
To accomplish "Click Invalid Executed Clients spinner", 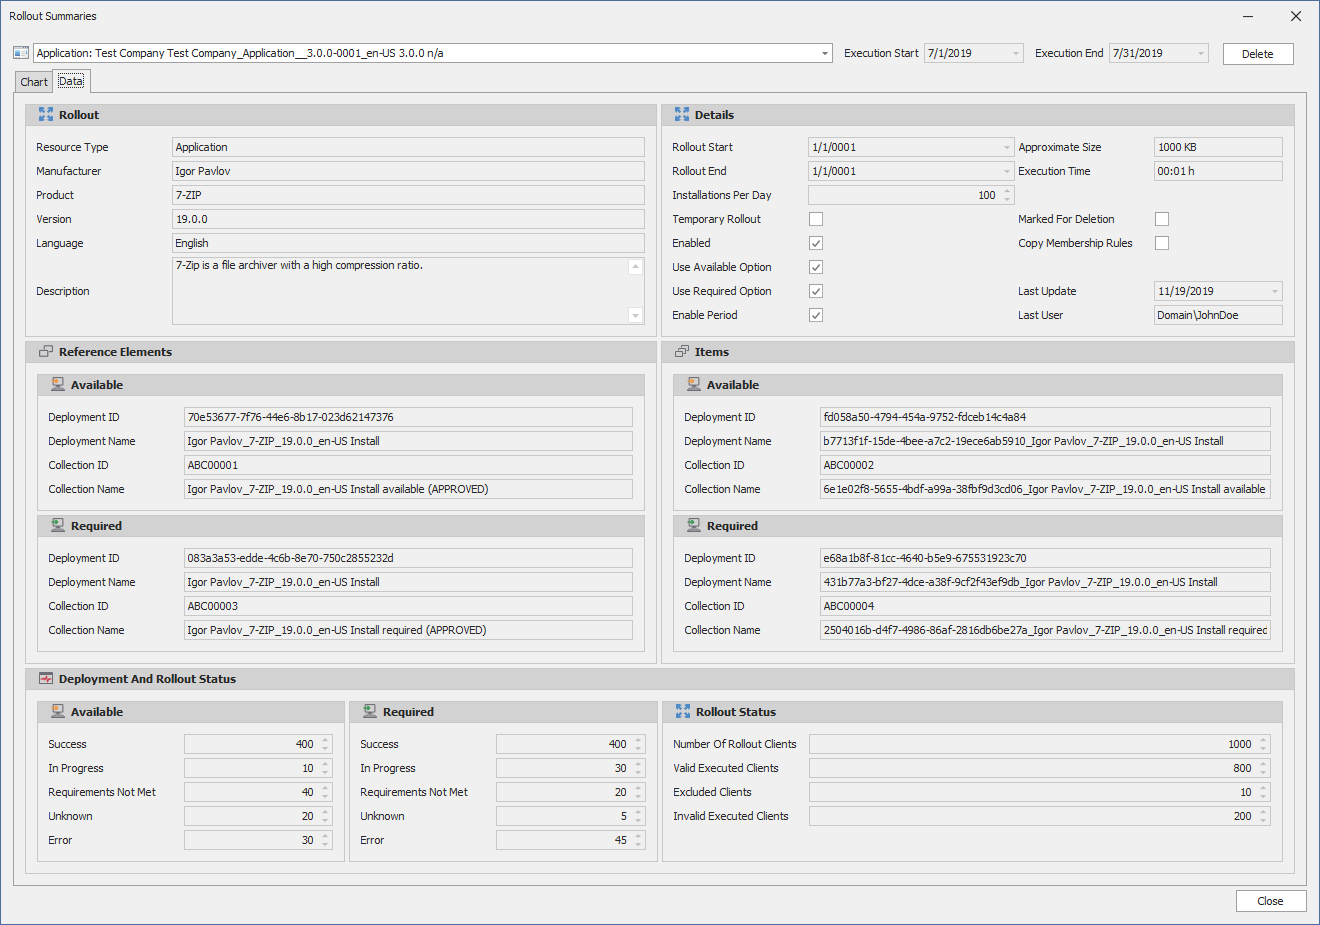I will [1264, 816].
